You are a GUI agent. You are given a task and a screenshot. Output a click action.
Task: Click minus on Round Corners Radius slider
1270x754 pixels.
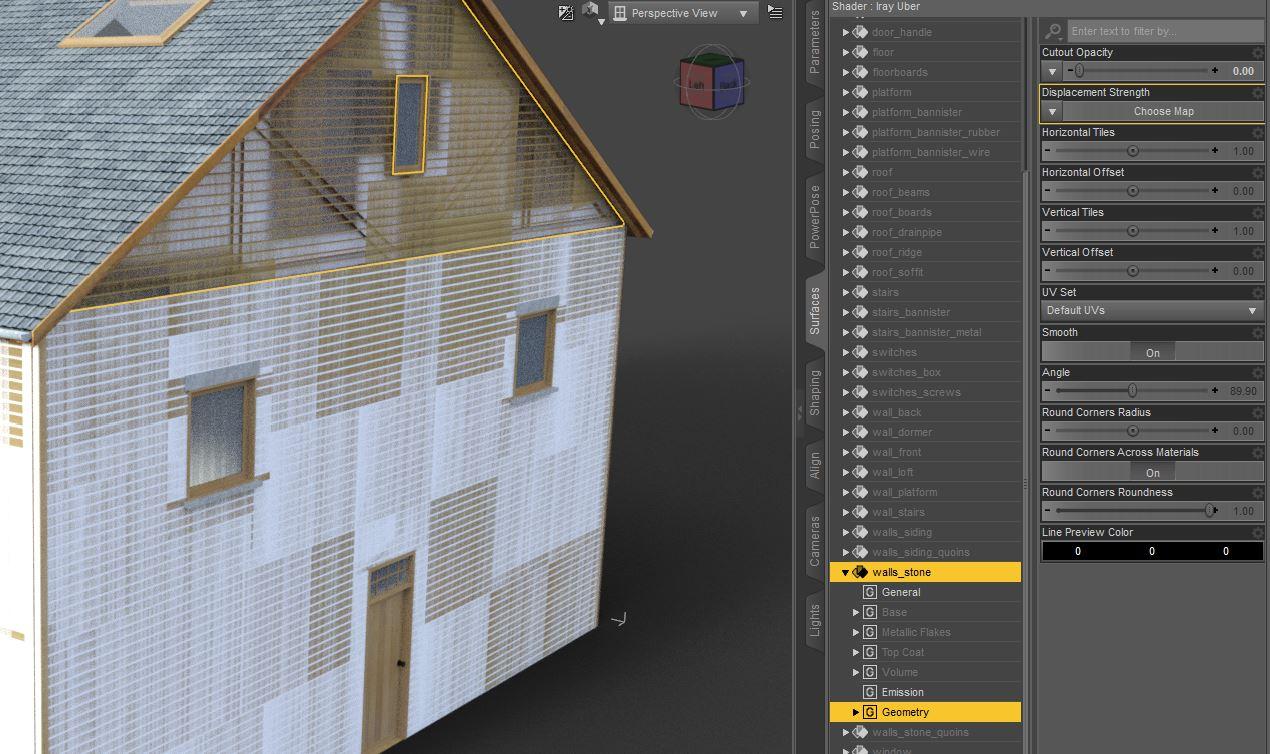1048,431
